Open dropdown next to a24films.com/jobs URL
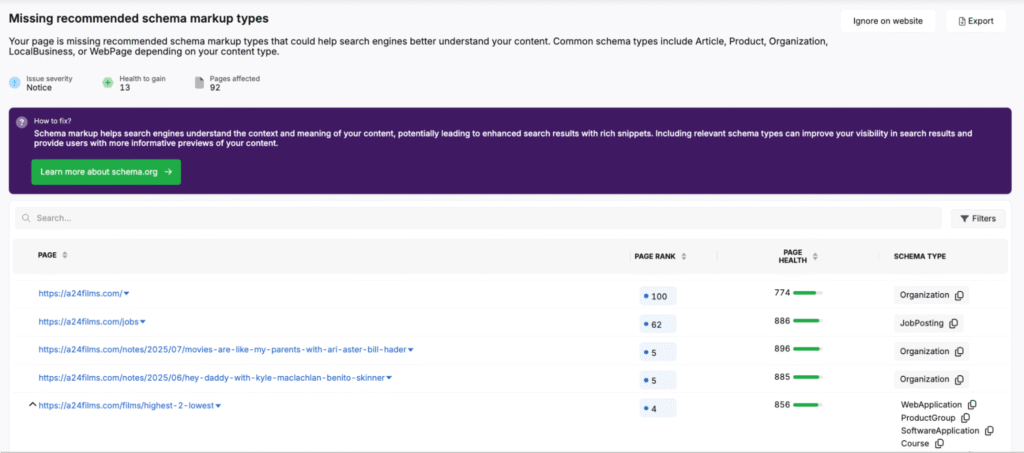This screenshot has height=453, width=1024. click(x=143, y=322)
